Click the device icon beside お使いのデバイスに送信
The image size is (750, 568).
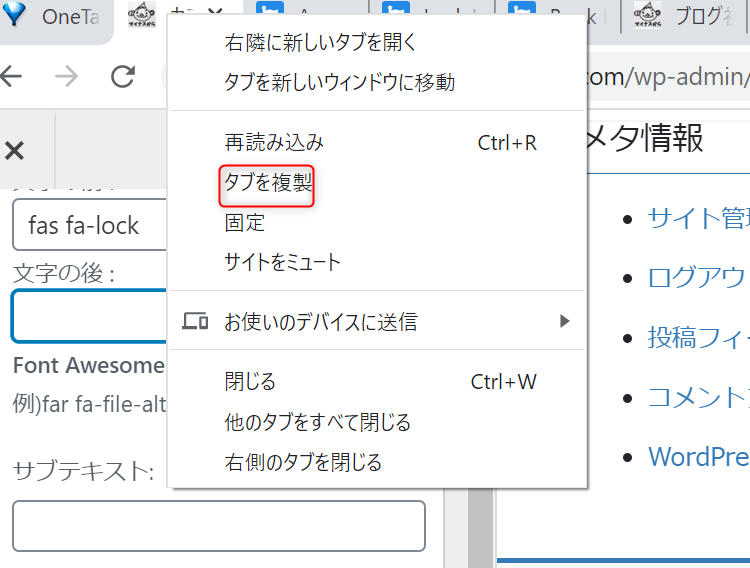click(195, 321)
